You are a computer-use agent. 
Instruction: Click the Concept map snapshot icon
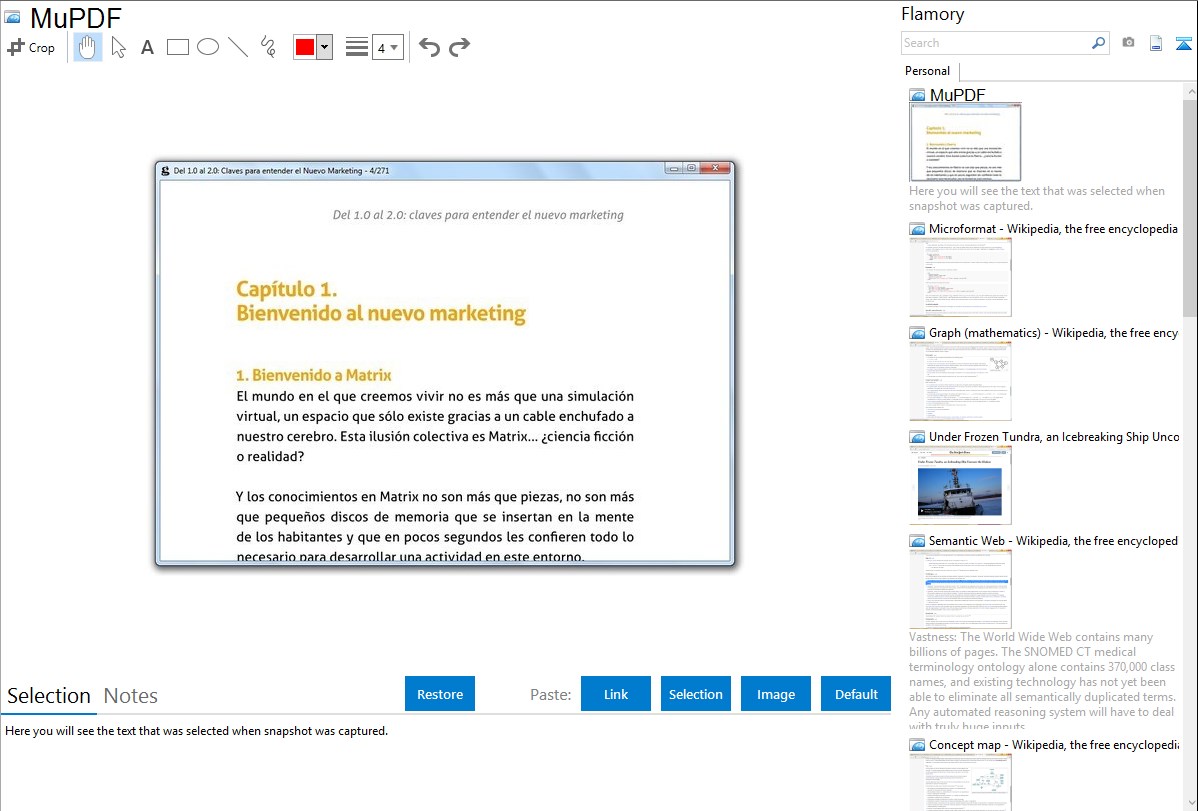pos(917,745)
